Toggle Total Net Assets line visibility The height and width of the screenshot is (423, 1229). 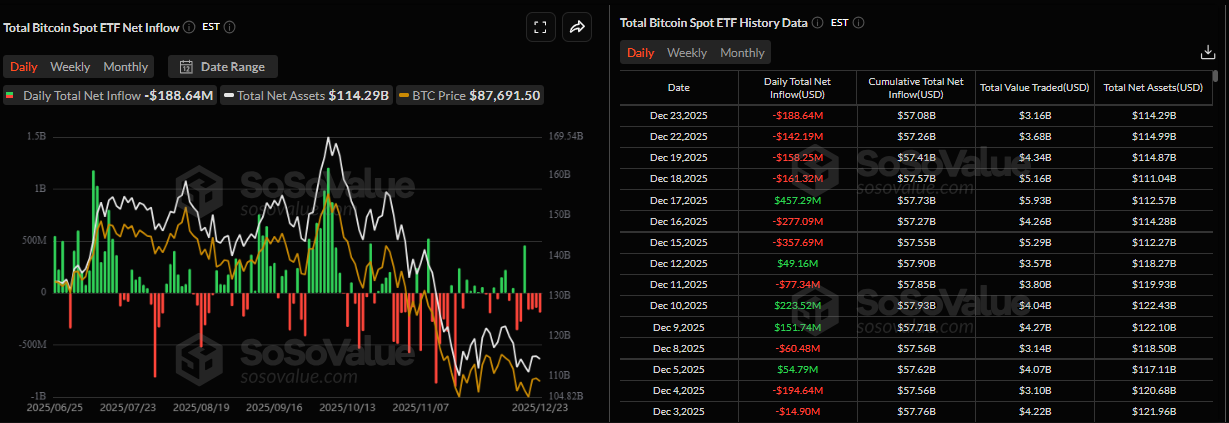[305, 96]
